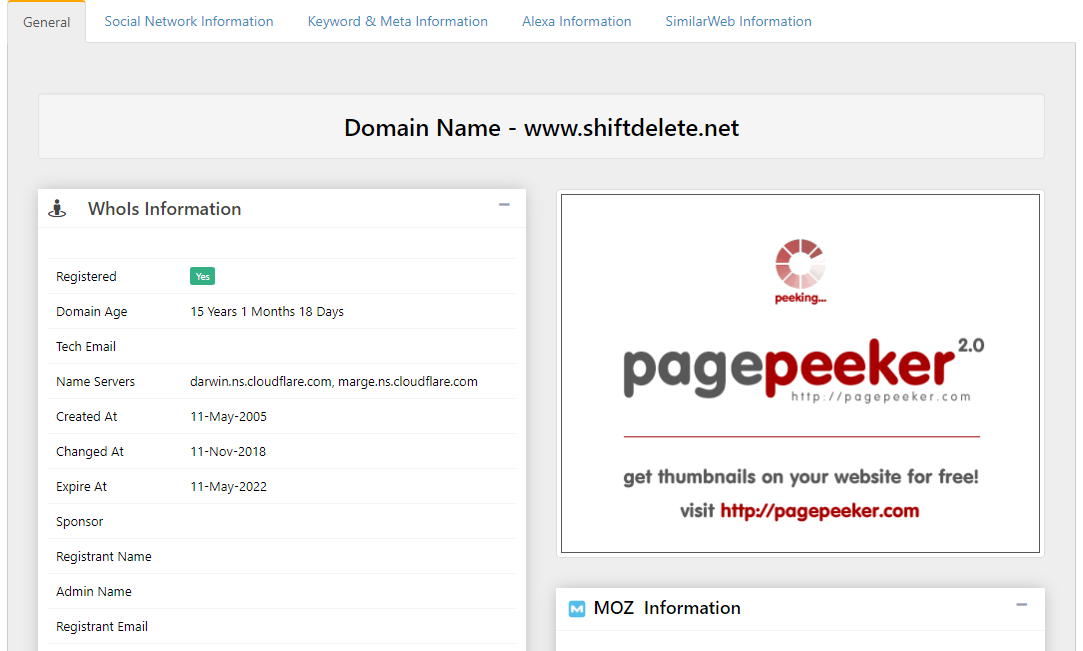Collapse the MOZ Information panel
Viewport: 1083px width, 651px height.
tap(1021, 605)
